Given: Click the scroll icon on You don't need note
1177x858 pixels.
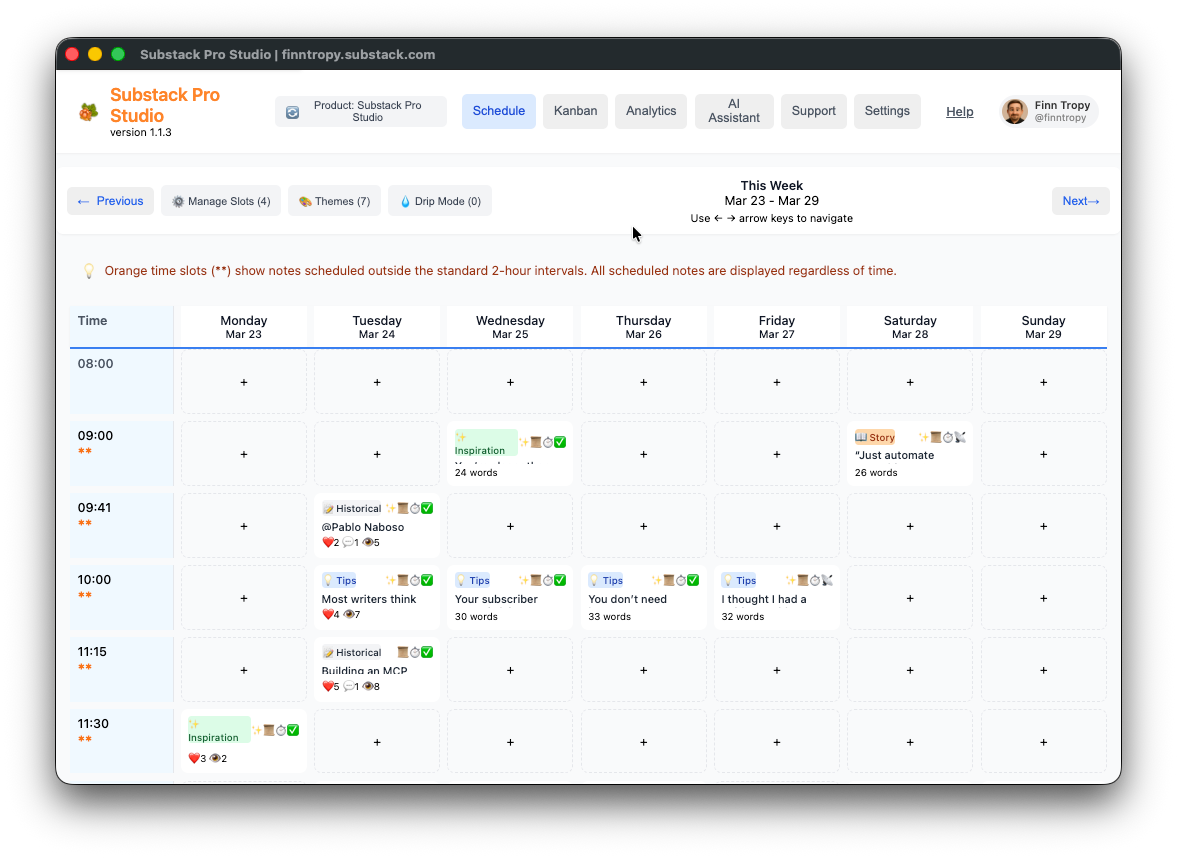Looking at the screenshot, I should coord(669,580).
